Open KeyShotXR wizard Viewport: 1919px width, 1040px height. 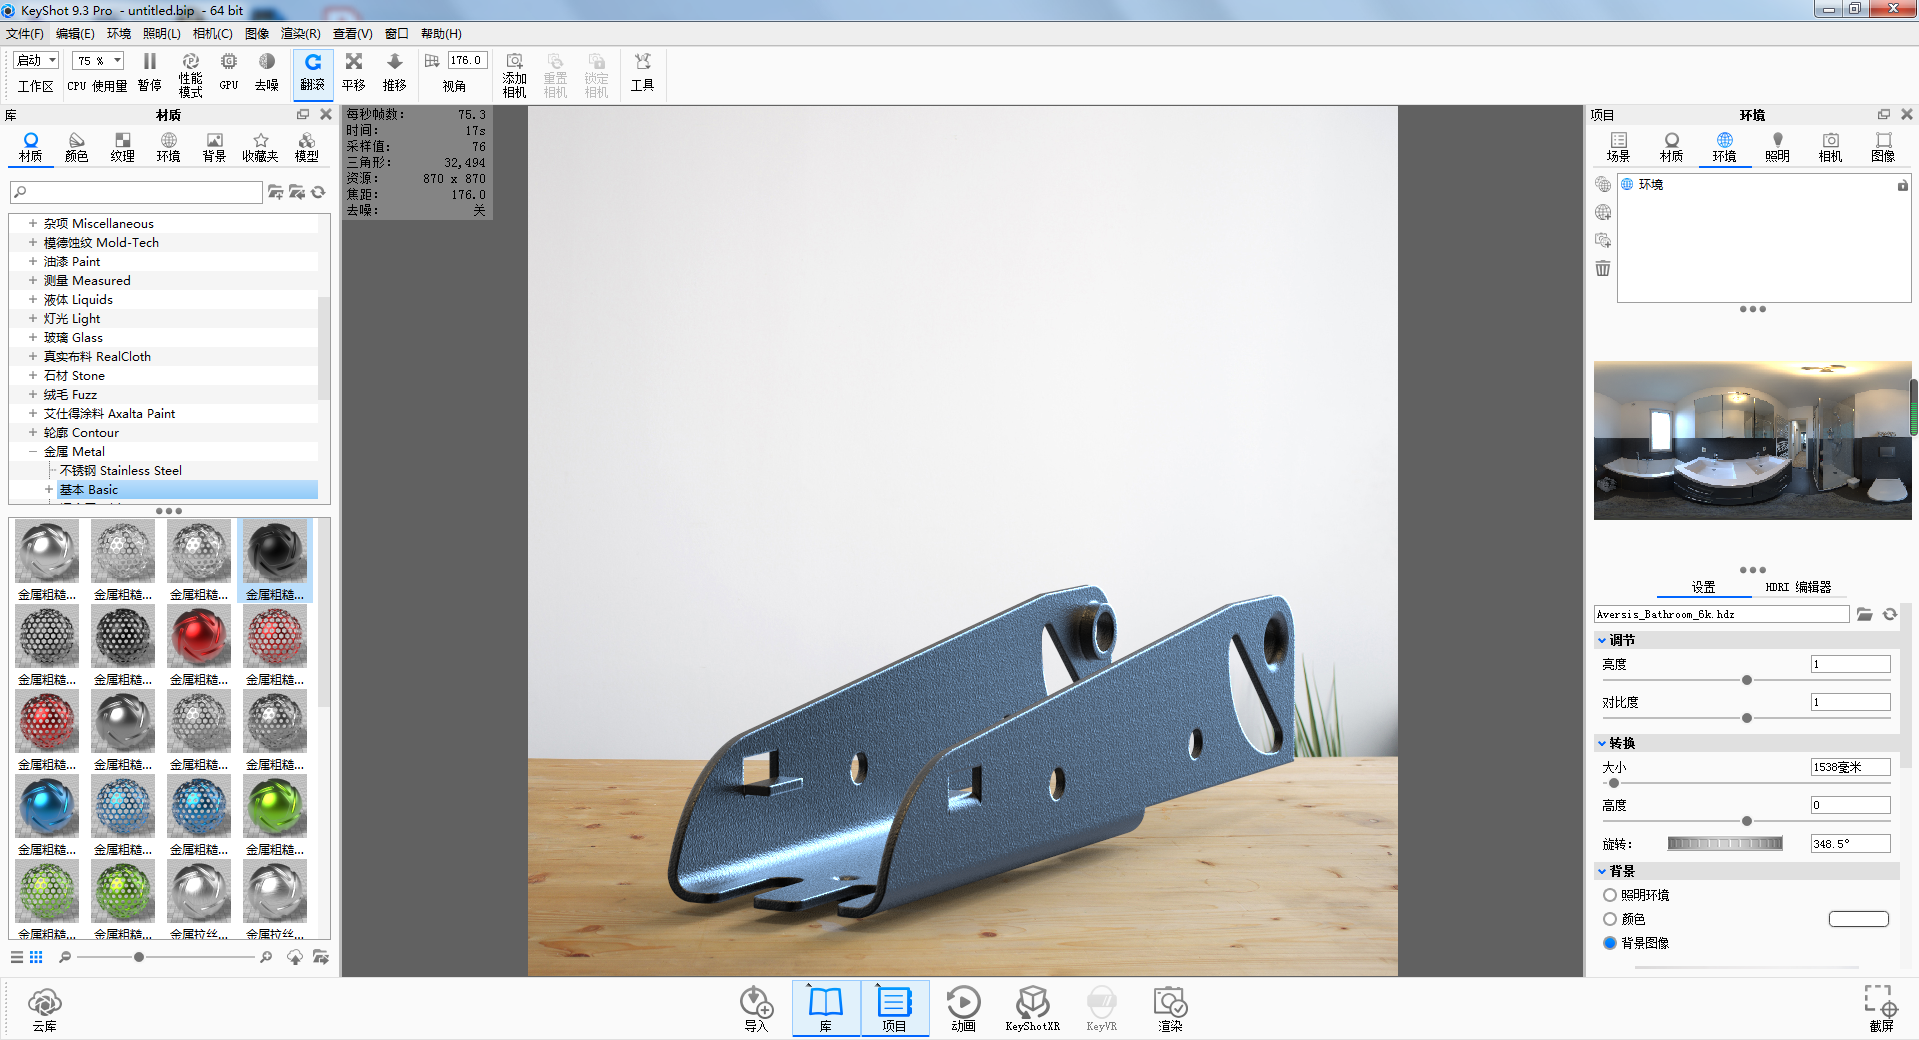pyautogui.click(x=1032, y=1008)
